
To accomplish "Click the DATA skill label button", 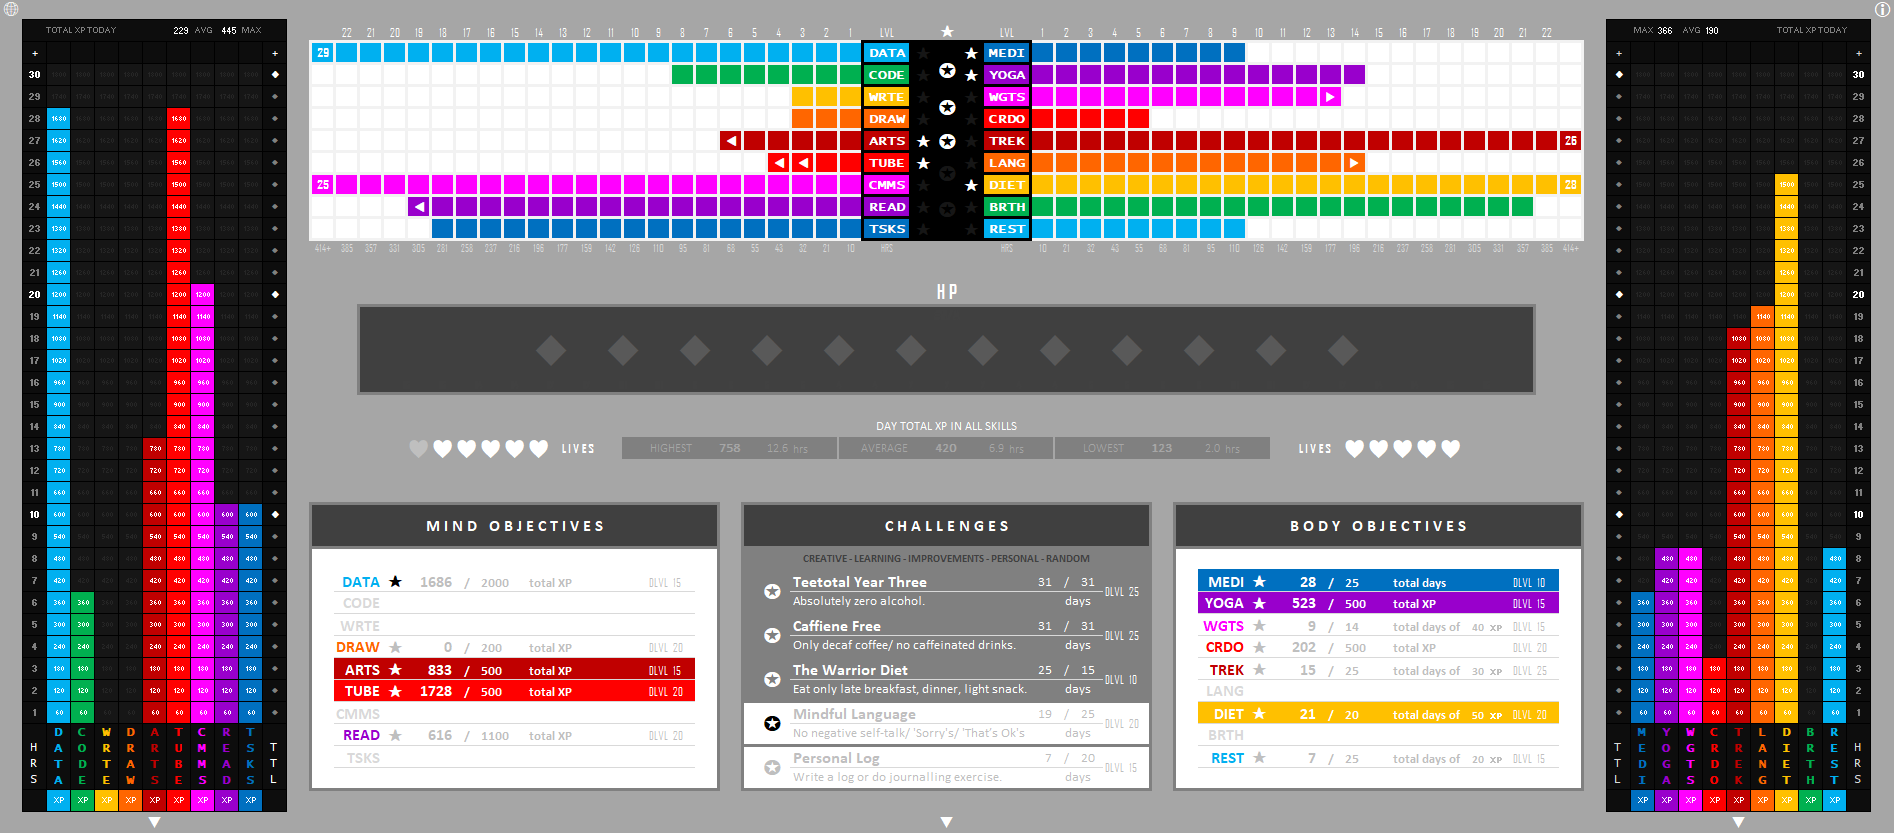I will coord(886,53).
